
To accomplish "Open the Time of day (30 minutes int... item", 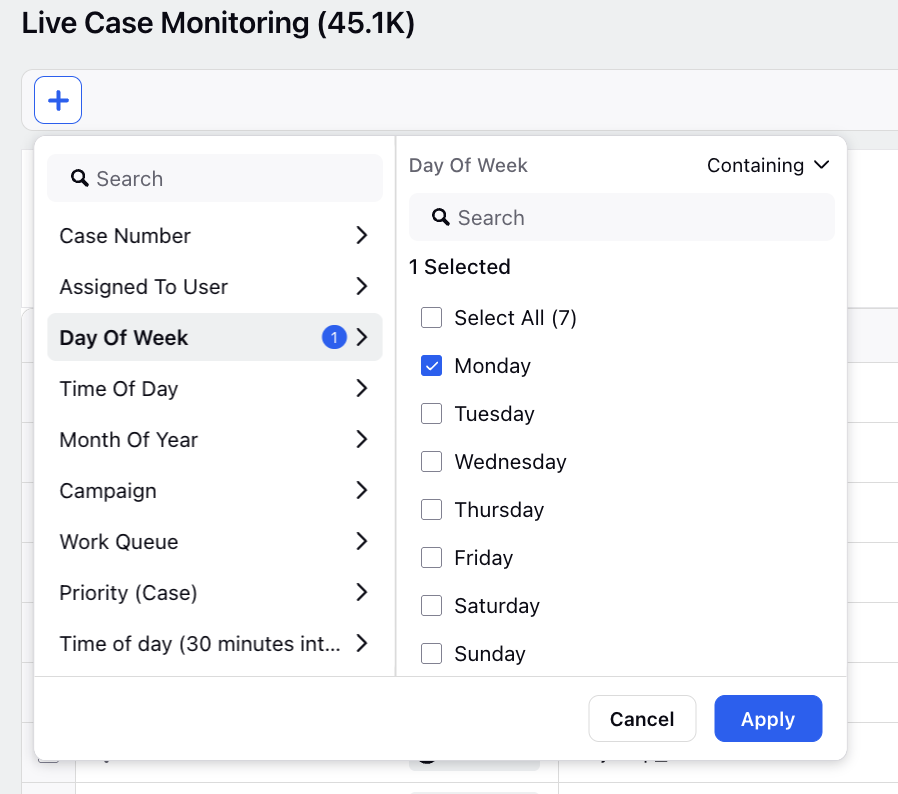I will pyautogui.click(x=215, y=643).
